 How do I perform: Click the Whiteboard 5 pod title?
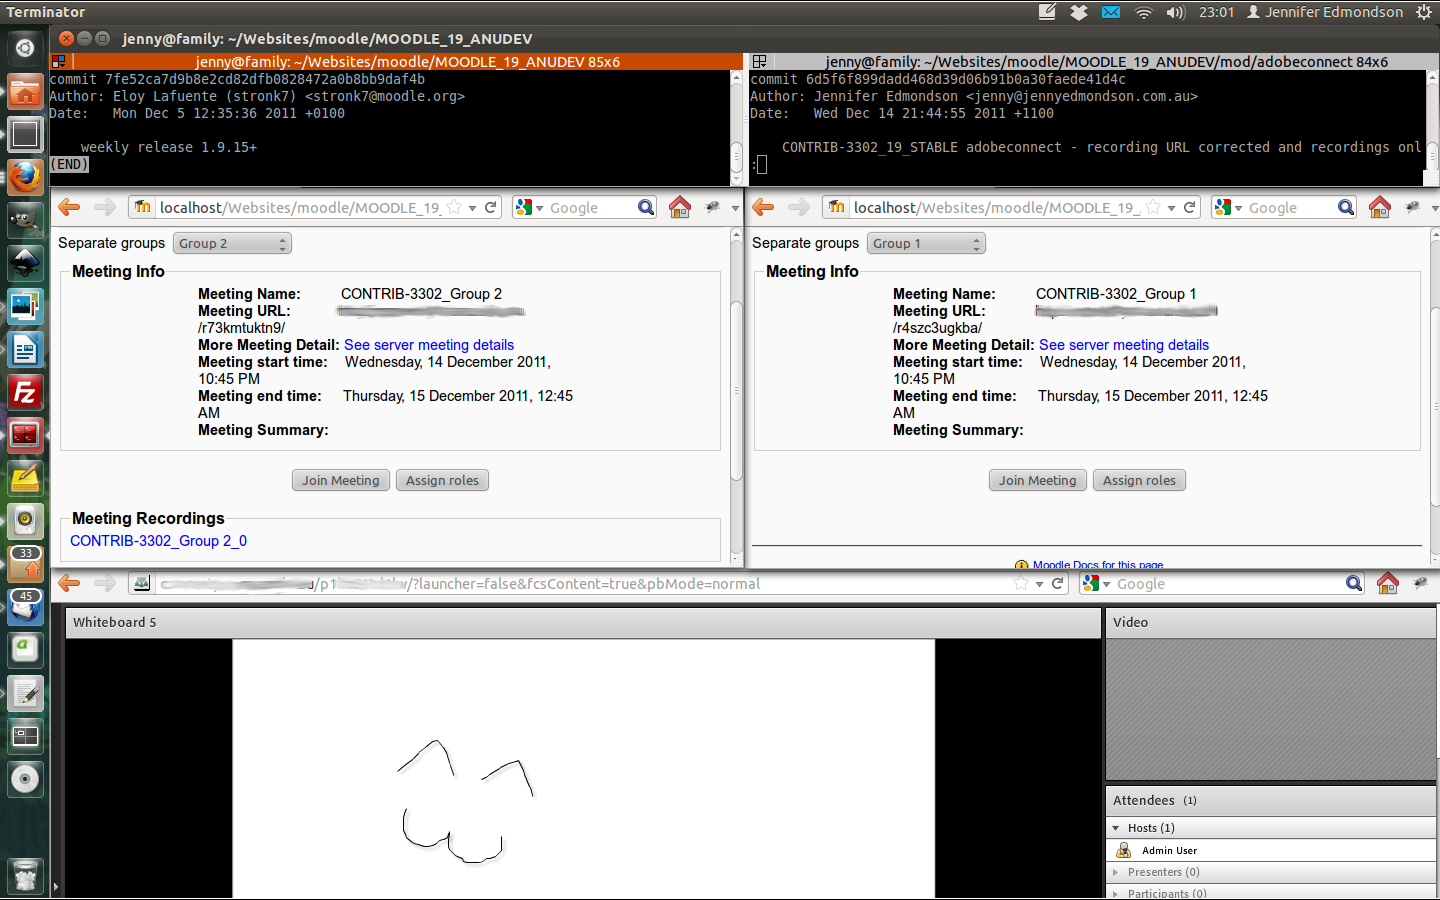pos(115,622)
